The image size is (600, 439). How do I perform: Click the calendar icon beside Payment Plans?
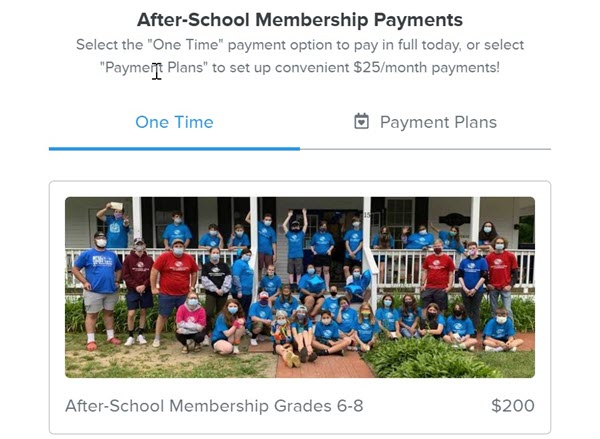[x=362, y=122]
